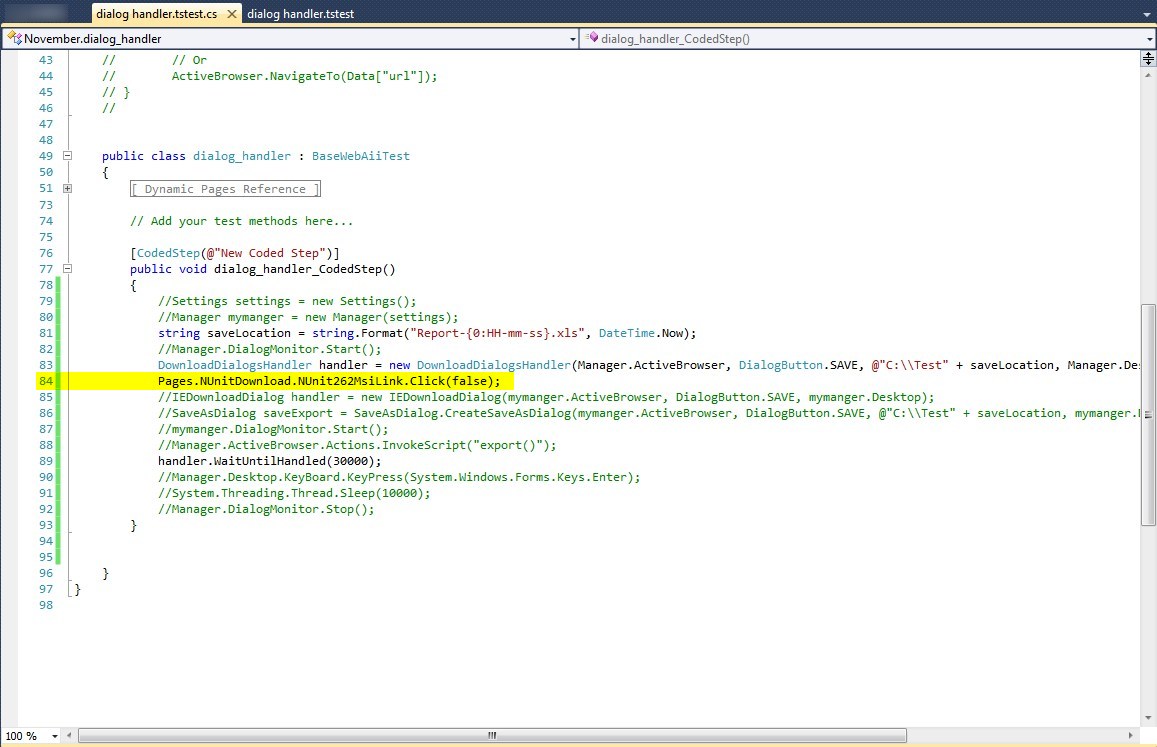Viewport: 1157px width, 747px height.
Task: Click the //mymanger.DialogMonitor.Start(); comment
Action: [x=273, y=429]
